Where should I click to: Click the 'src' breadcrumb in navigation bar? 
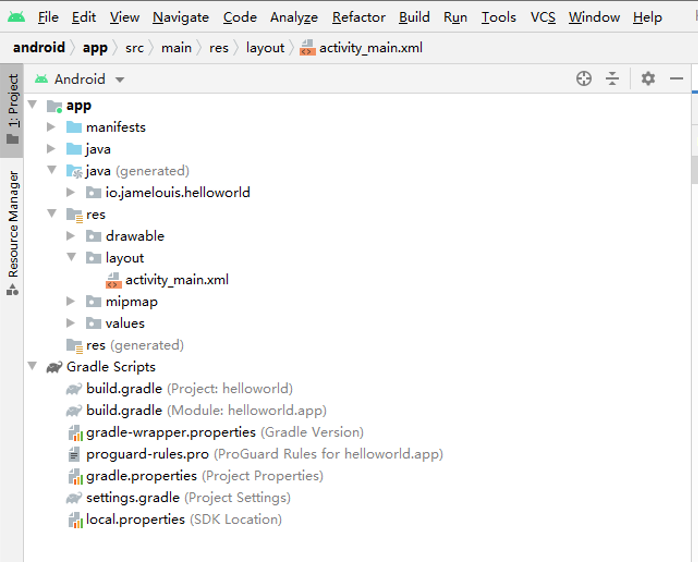click(x=132, y=48)
